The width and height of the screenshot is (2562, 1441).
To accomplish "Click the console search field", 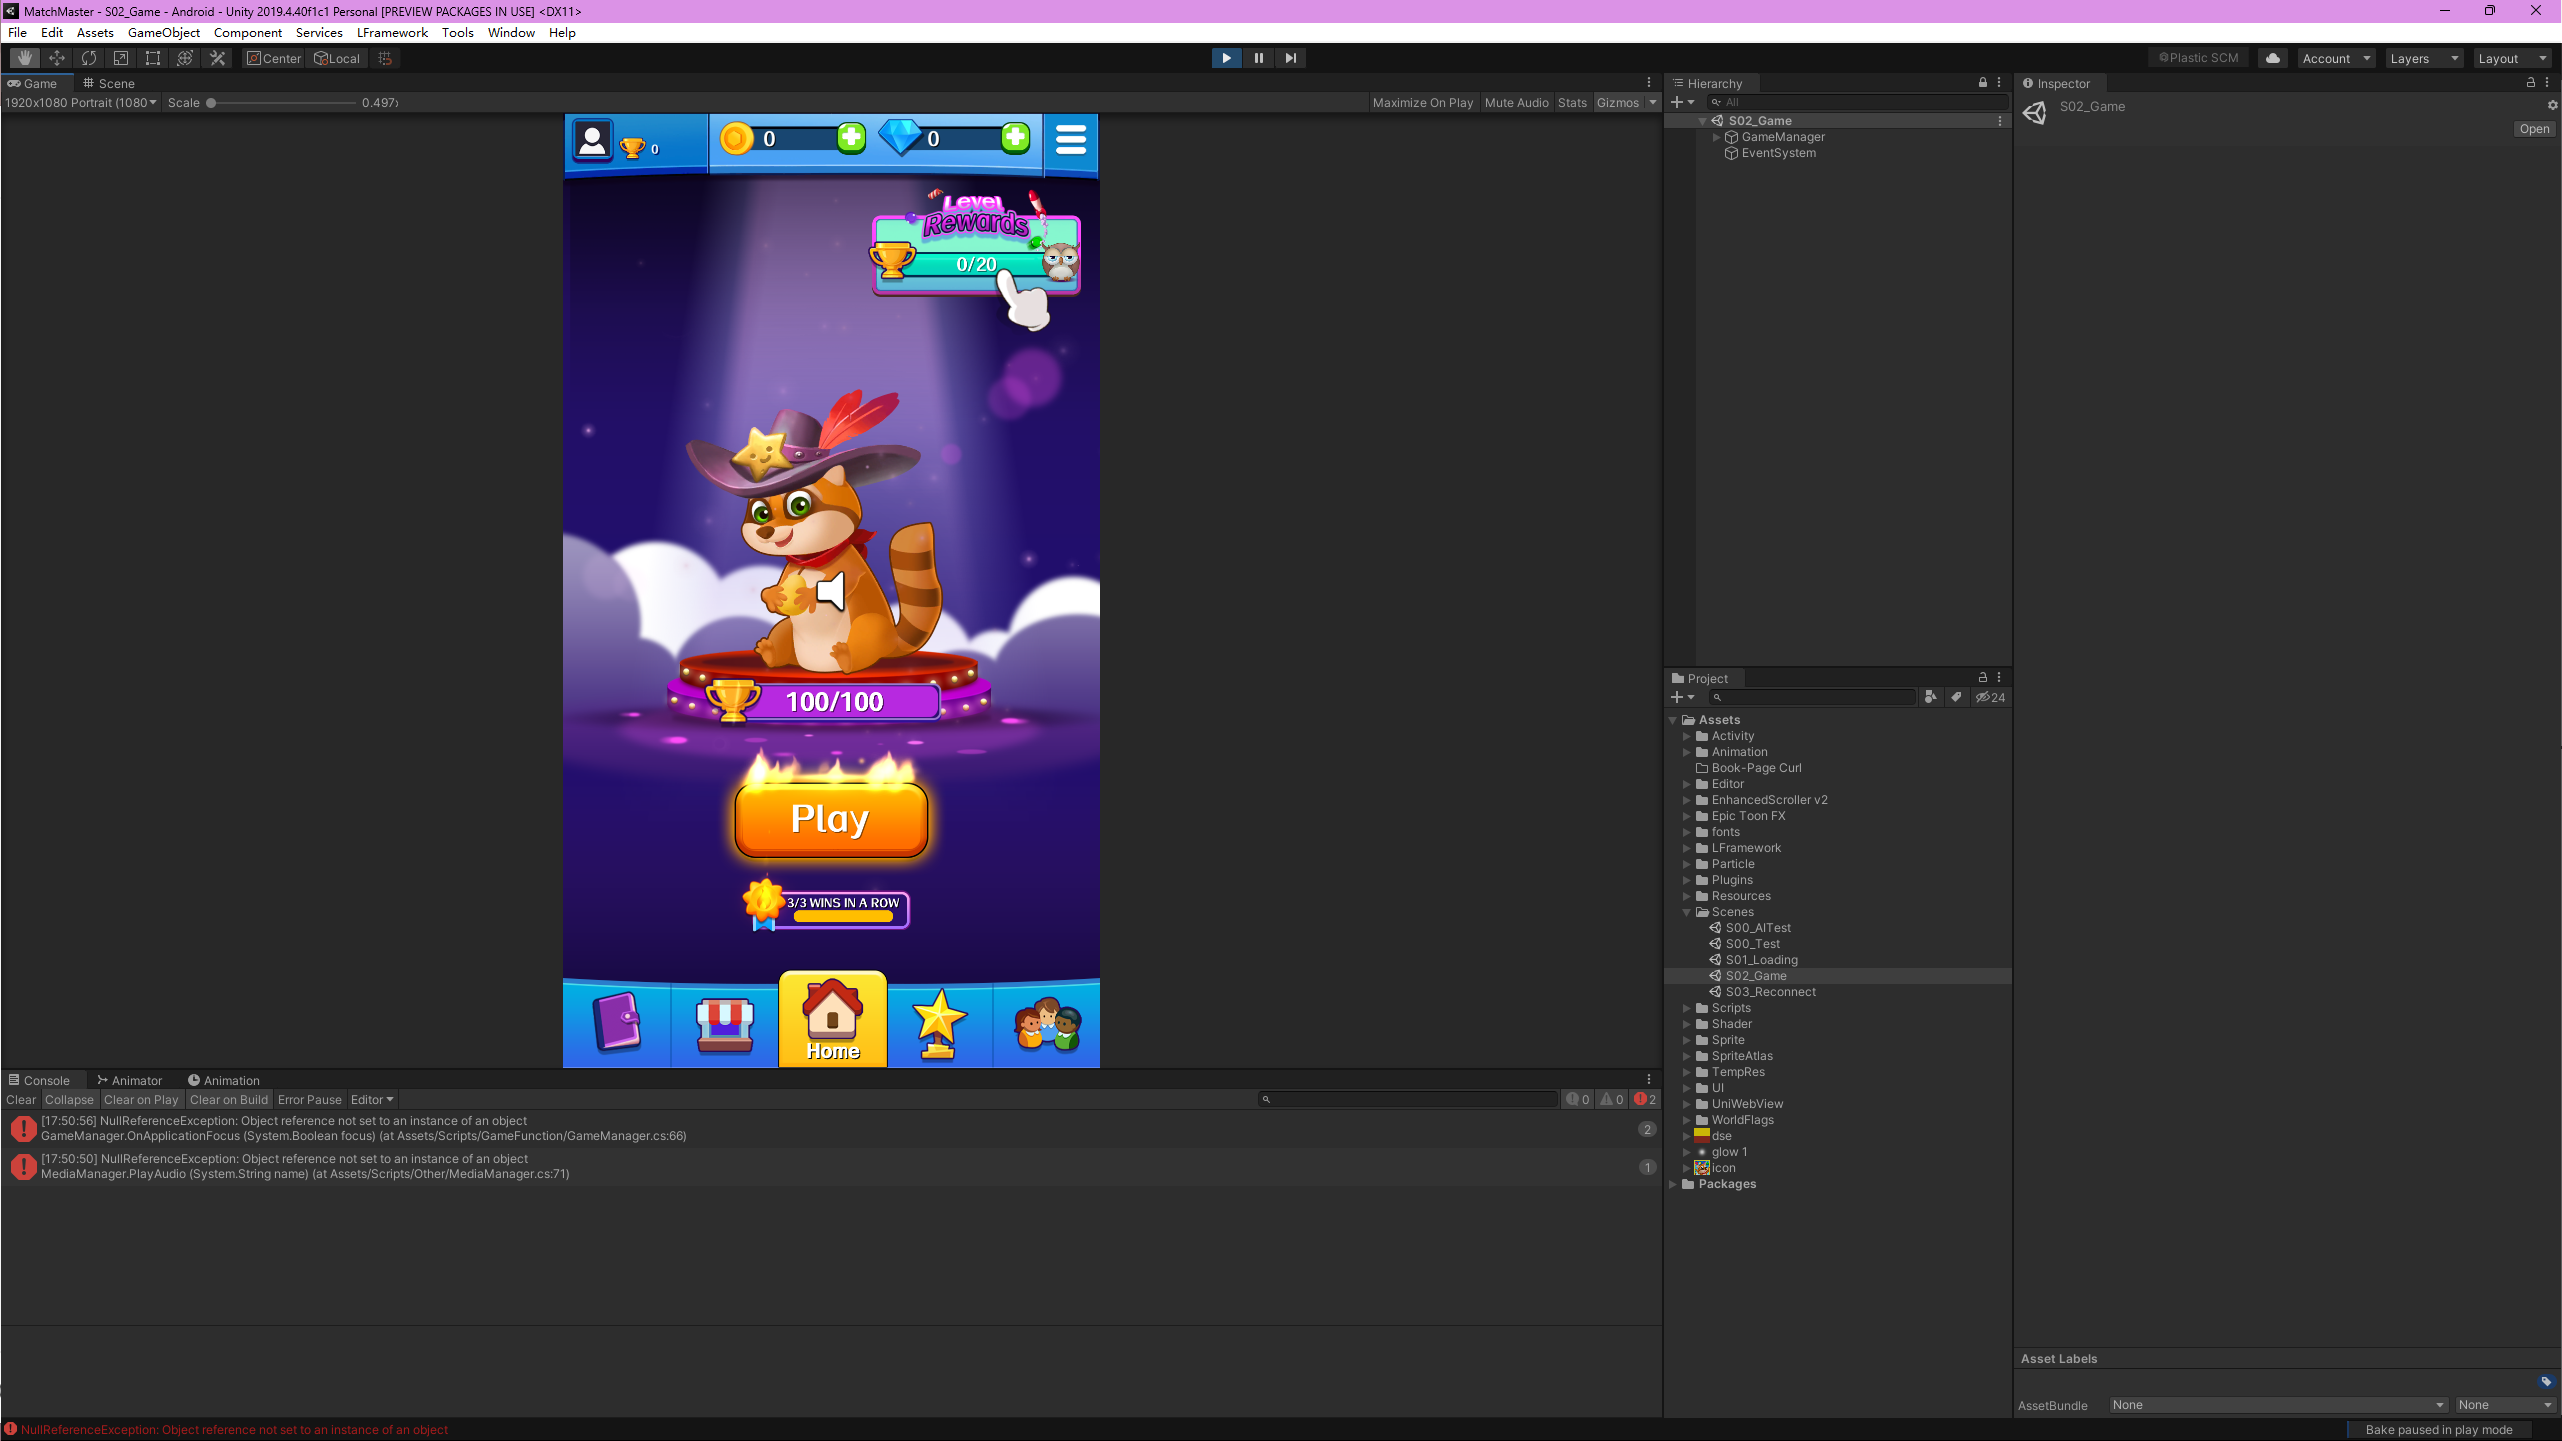I will pyautogui.click(x=1407, y=1099).
